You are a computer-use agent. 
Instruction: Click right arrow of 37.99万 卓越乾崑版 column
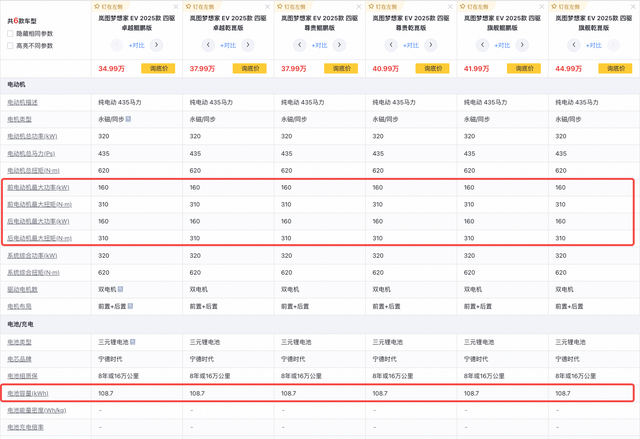pos(248,45)
